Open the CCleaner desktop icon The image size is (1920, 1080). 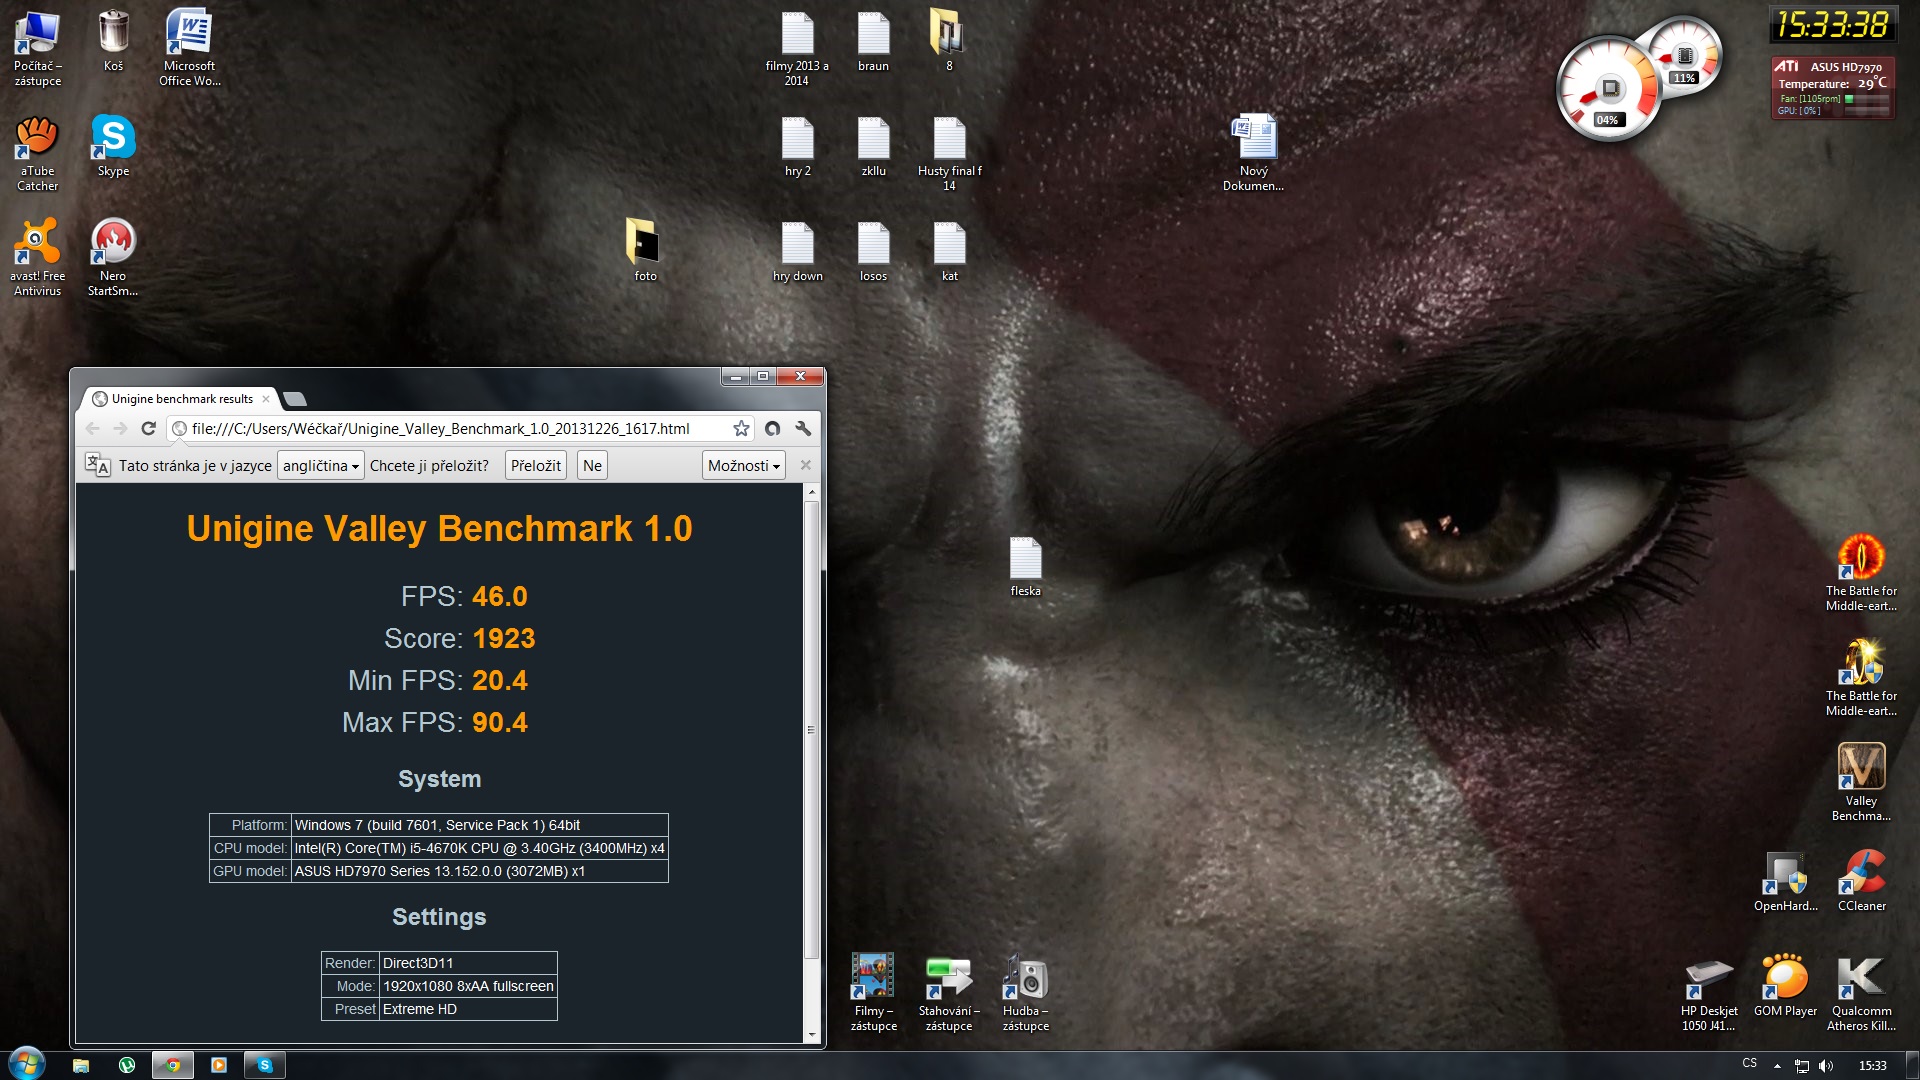(x=1861, y=876)
